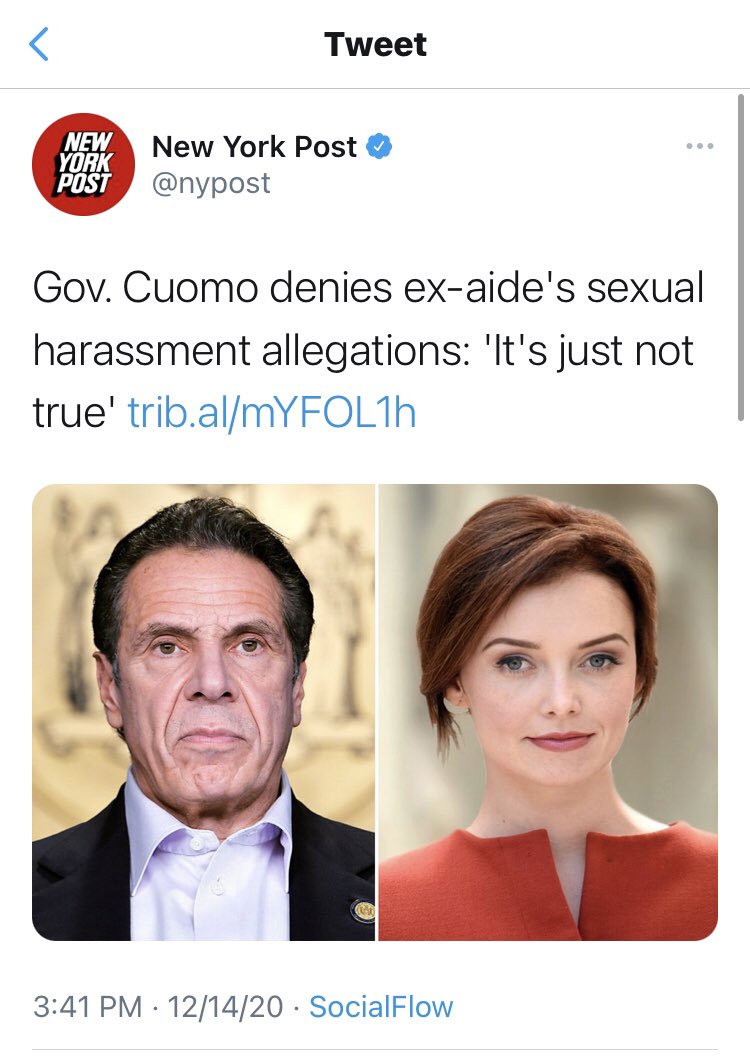Tap the lapel pin in the left photo
Viewport: 750px width, 1064px height.
point(364,910)
